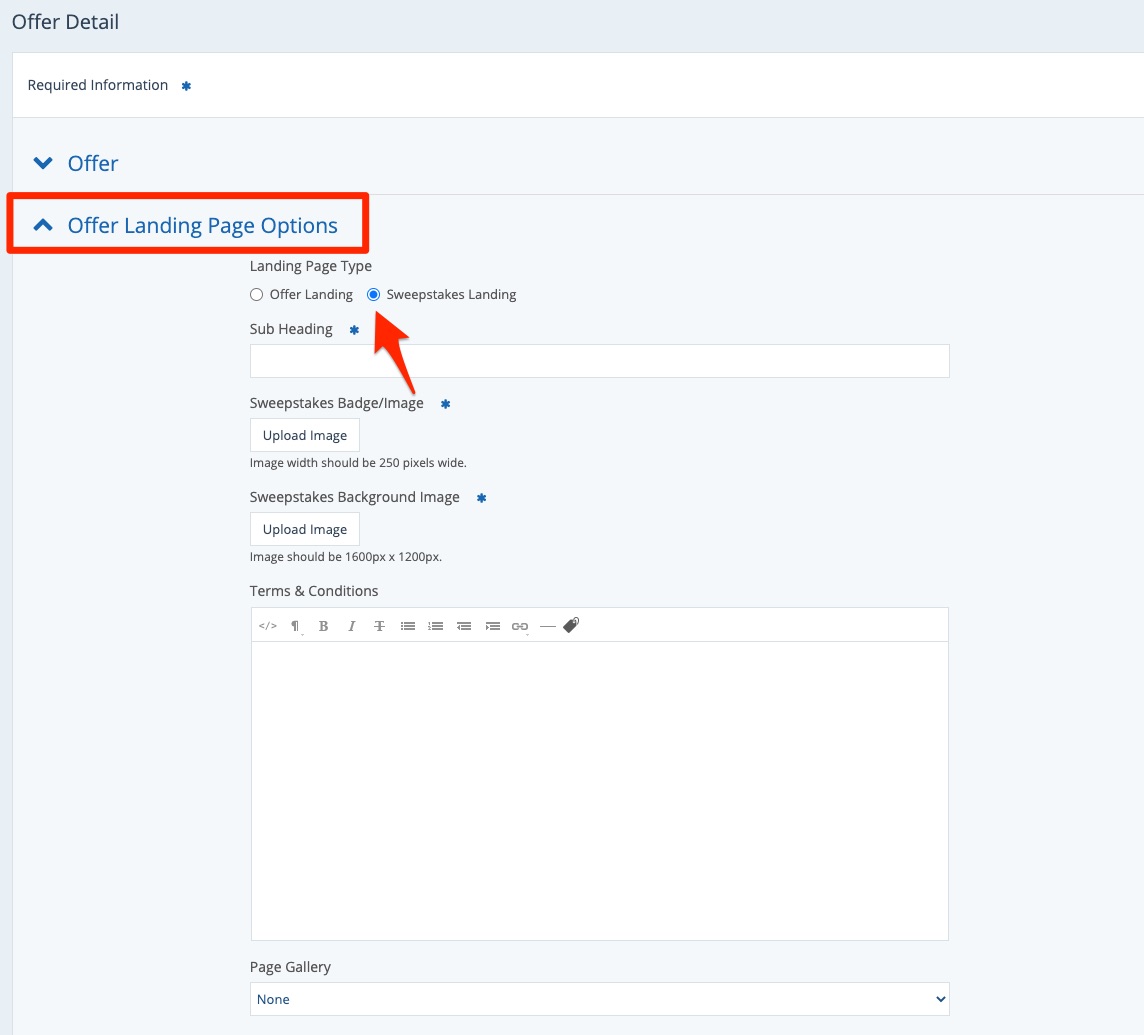The height and width of the screenshot is (1035, 1144).
Task: Insert ordered numbered list
Action: [436, 626]
